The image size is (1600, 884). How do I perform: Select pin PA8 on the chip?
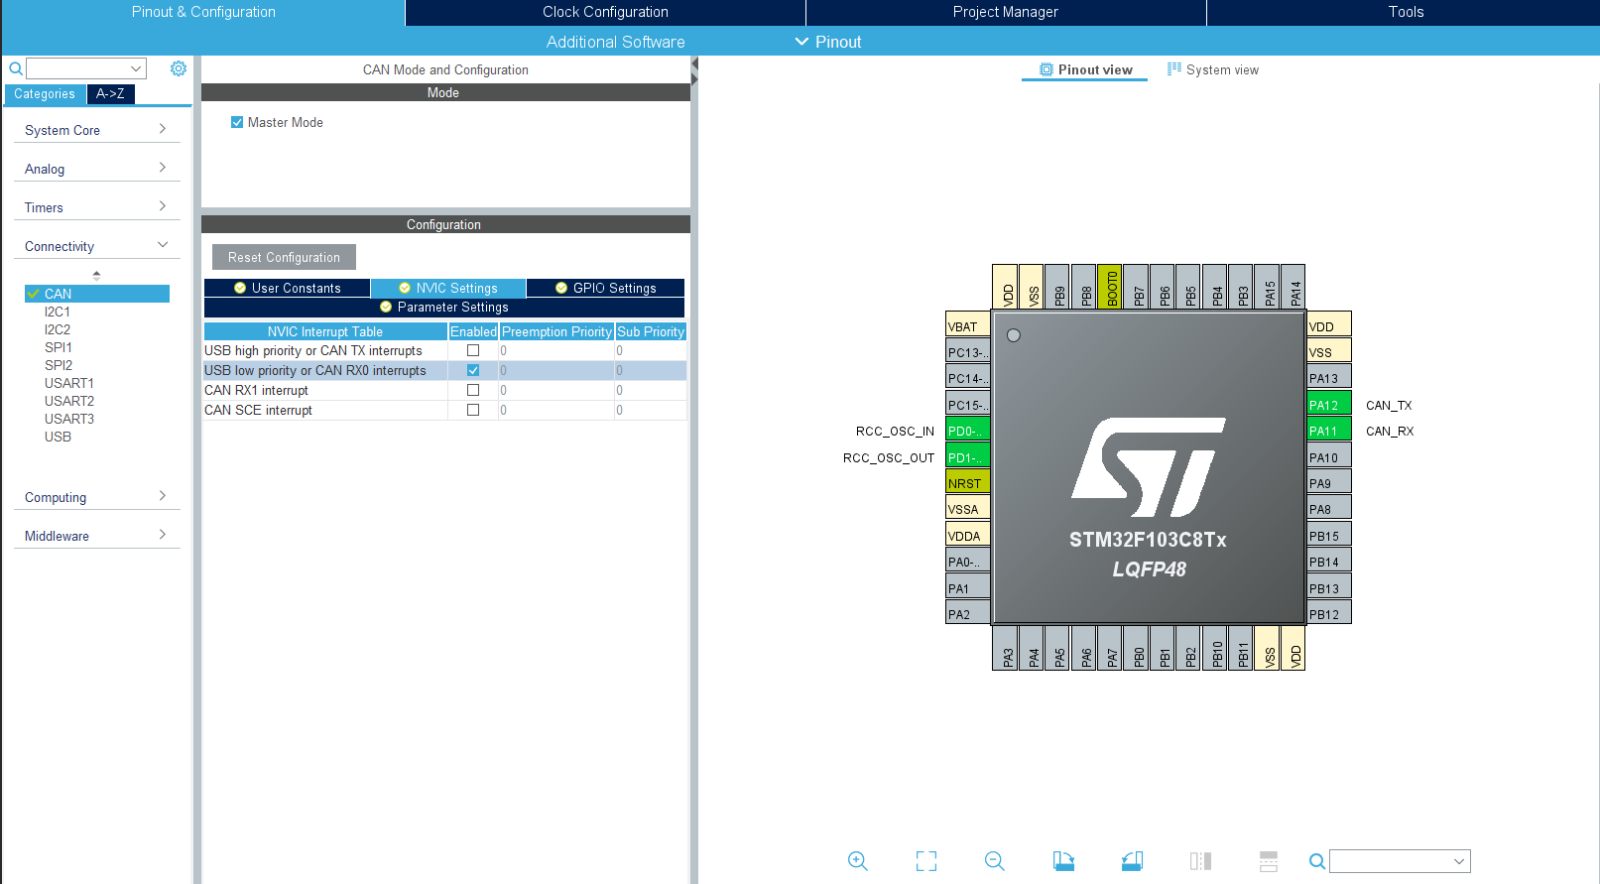(1329, 509)
